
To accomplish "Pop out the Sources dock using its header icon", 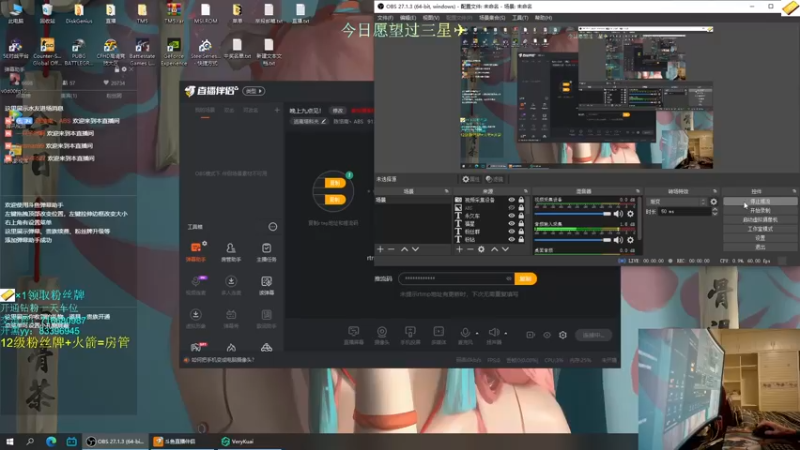I will pos(526,191).
